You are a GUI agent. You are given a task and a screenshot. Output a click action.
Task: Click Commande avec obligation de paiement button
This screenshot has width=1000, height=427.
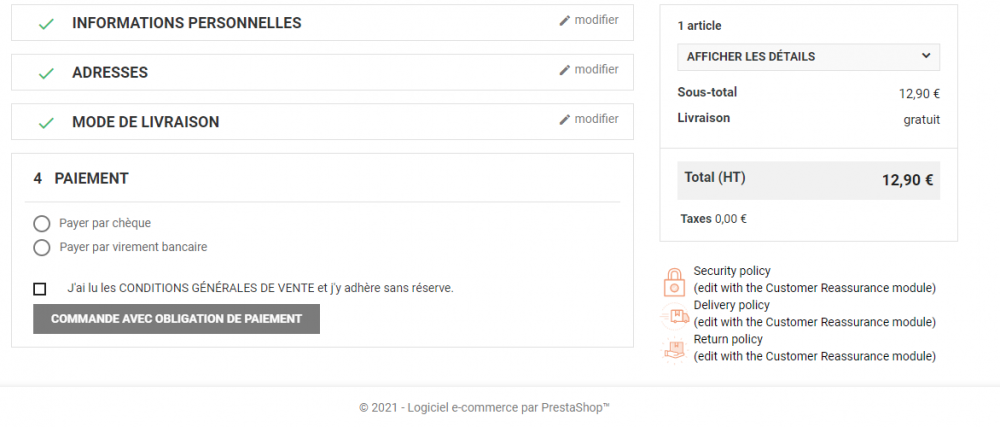(176, 319)
